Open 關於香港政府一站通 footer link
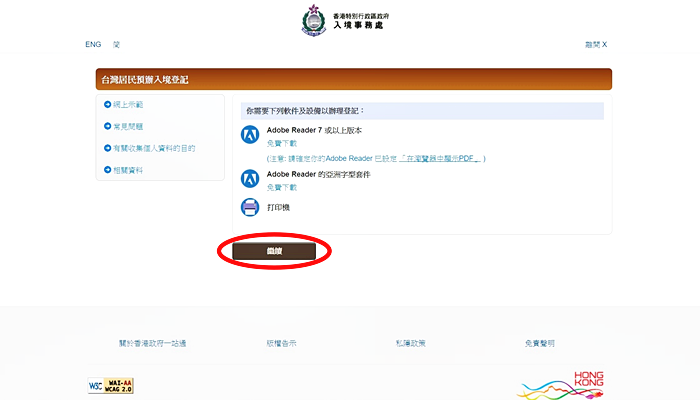Image resolution: width=700 pixels, height=400 pixels. pos(152,343)
